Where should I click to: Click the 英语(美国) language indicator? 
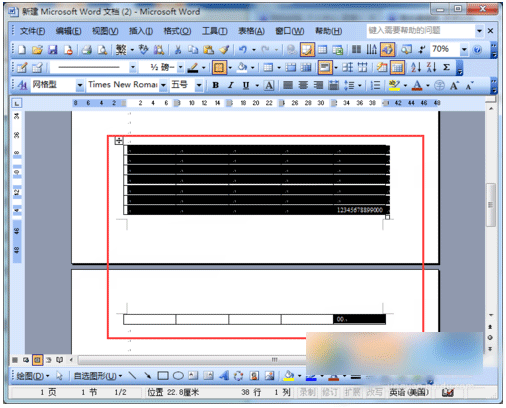click(409, 392)
